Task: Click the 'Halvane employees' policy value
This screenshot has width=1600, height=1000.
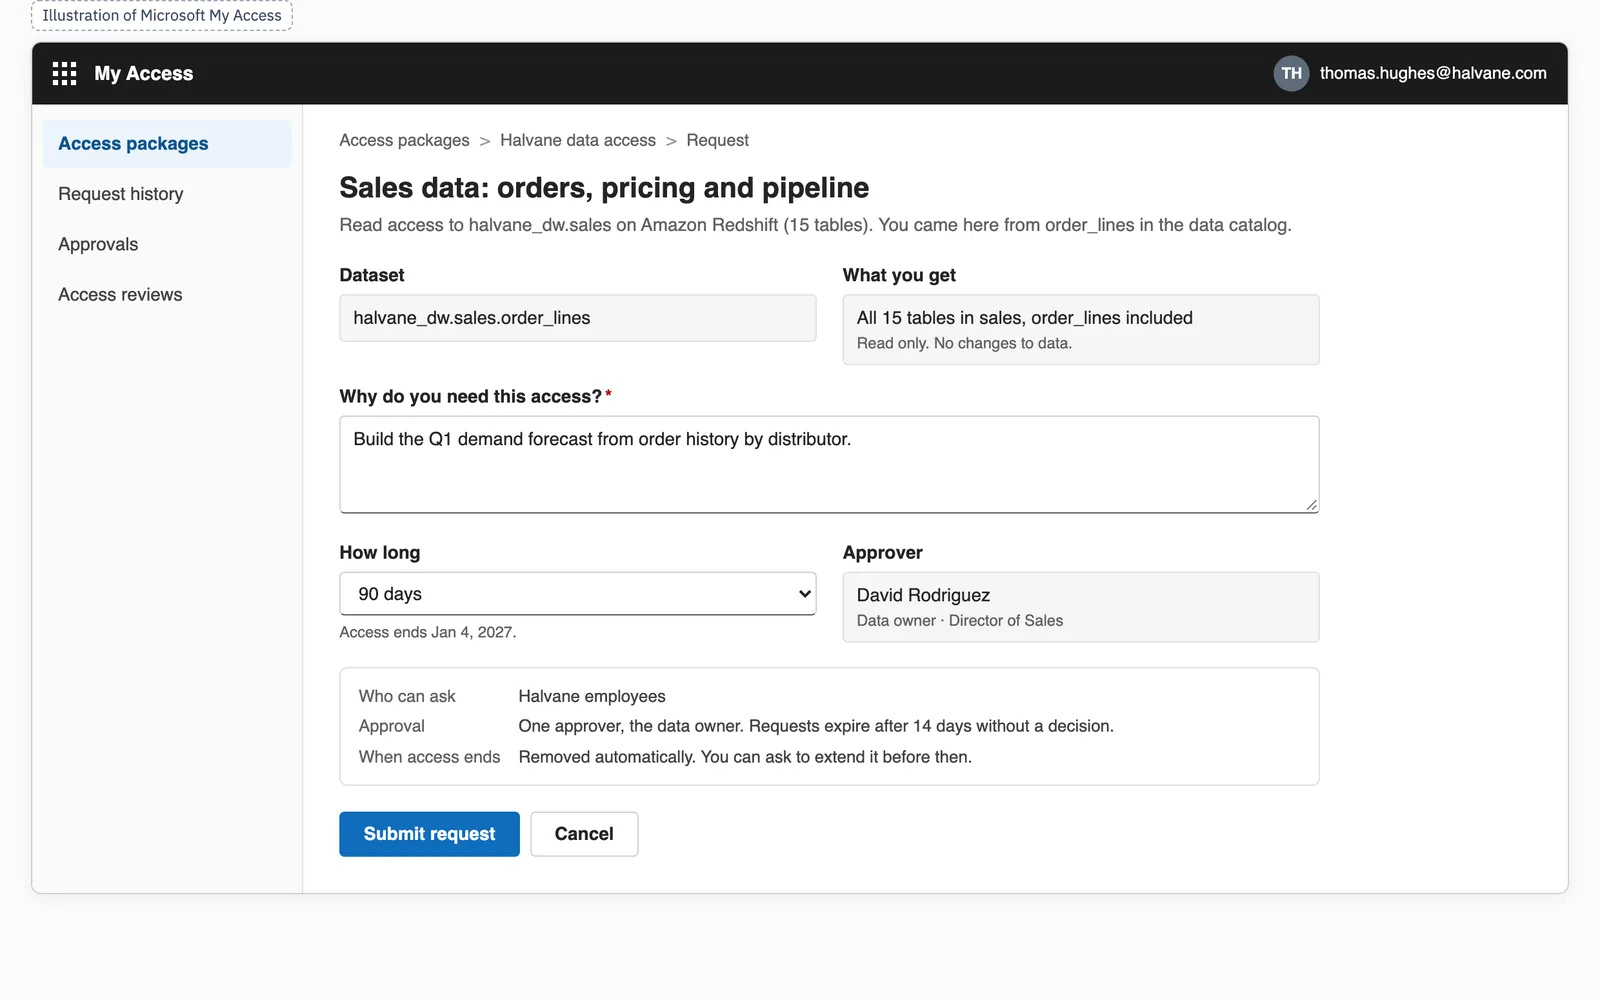Action: tap(592, 696)
